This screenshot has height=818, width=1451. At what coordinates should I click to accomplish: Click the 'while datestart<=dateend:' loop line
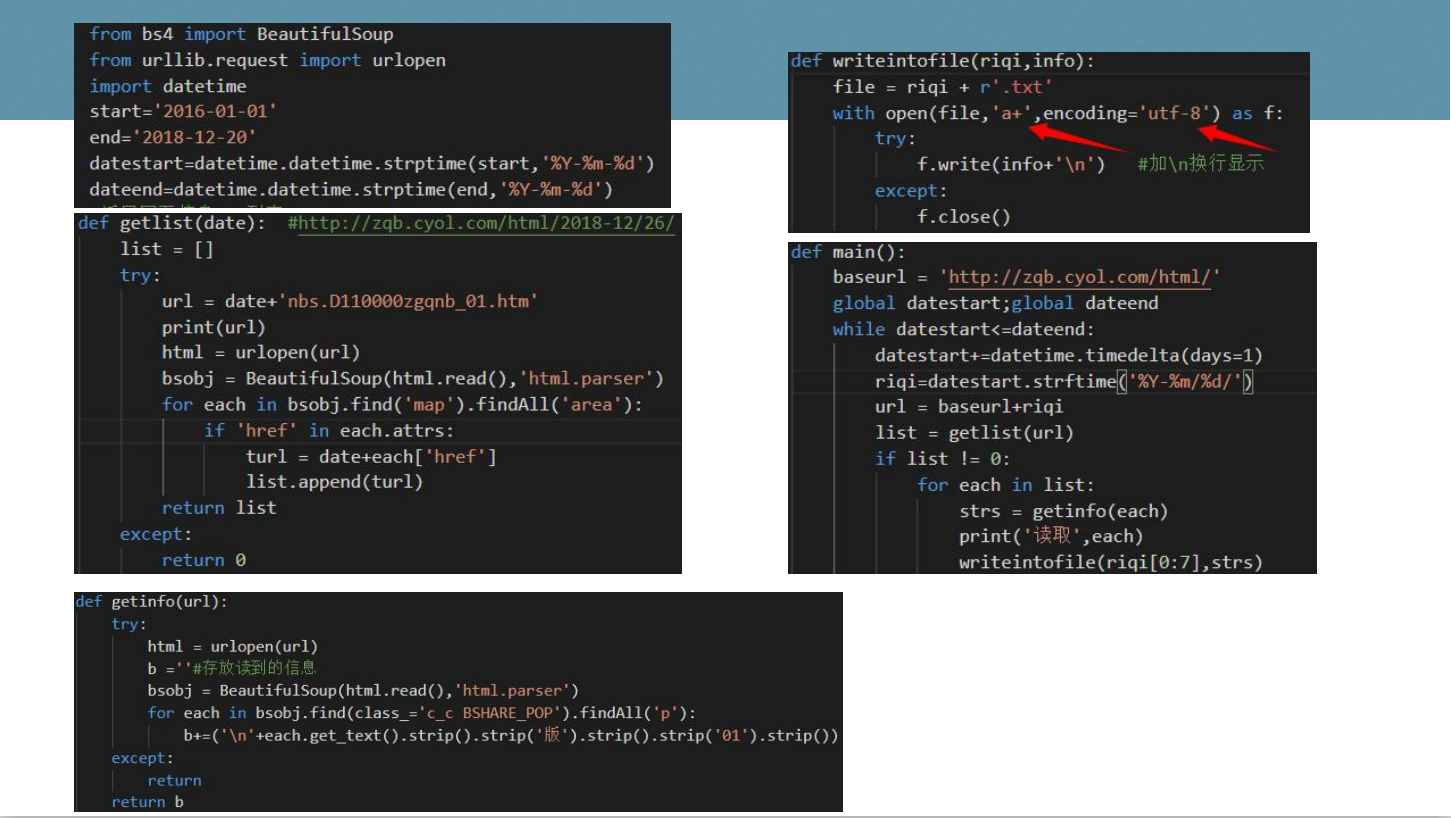coord(963,329)
